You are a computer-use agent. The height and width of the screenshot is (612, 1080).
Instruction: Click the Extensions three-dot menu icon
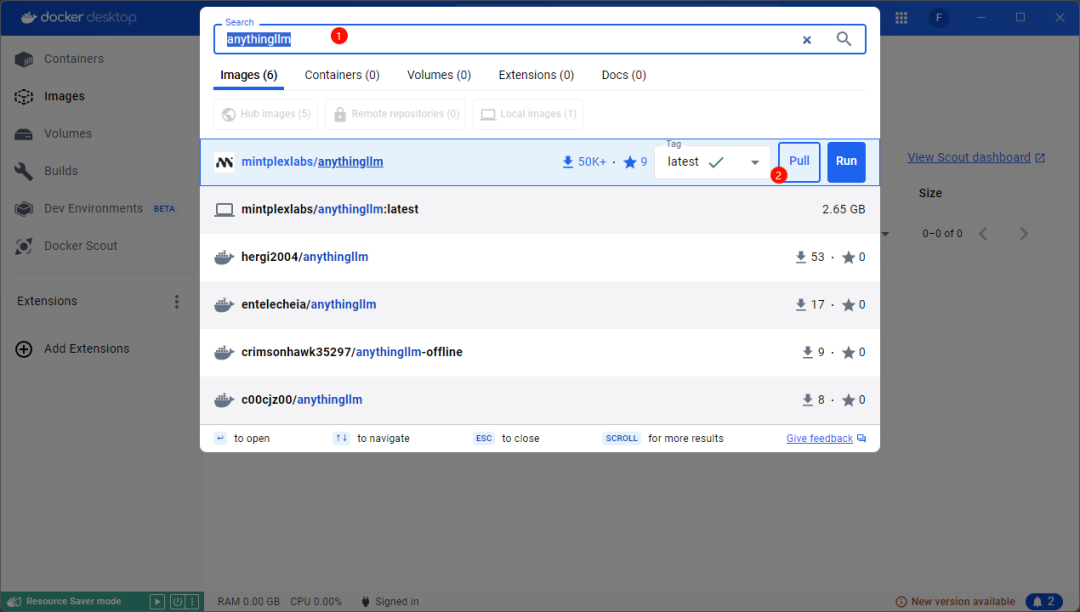pyautogui.click(x=177, y=301)
